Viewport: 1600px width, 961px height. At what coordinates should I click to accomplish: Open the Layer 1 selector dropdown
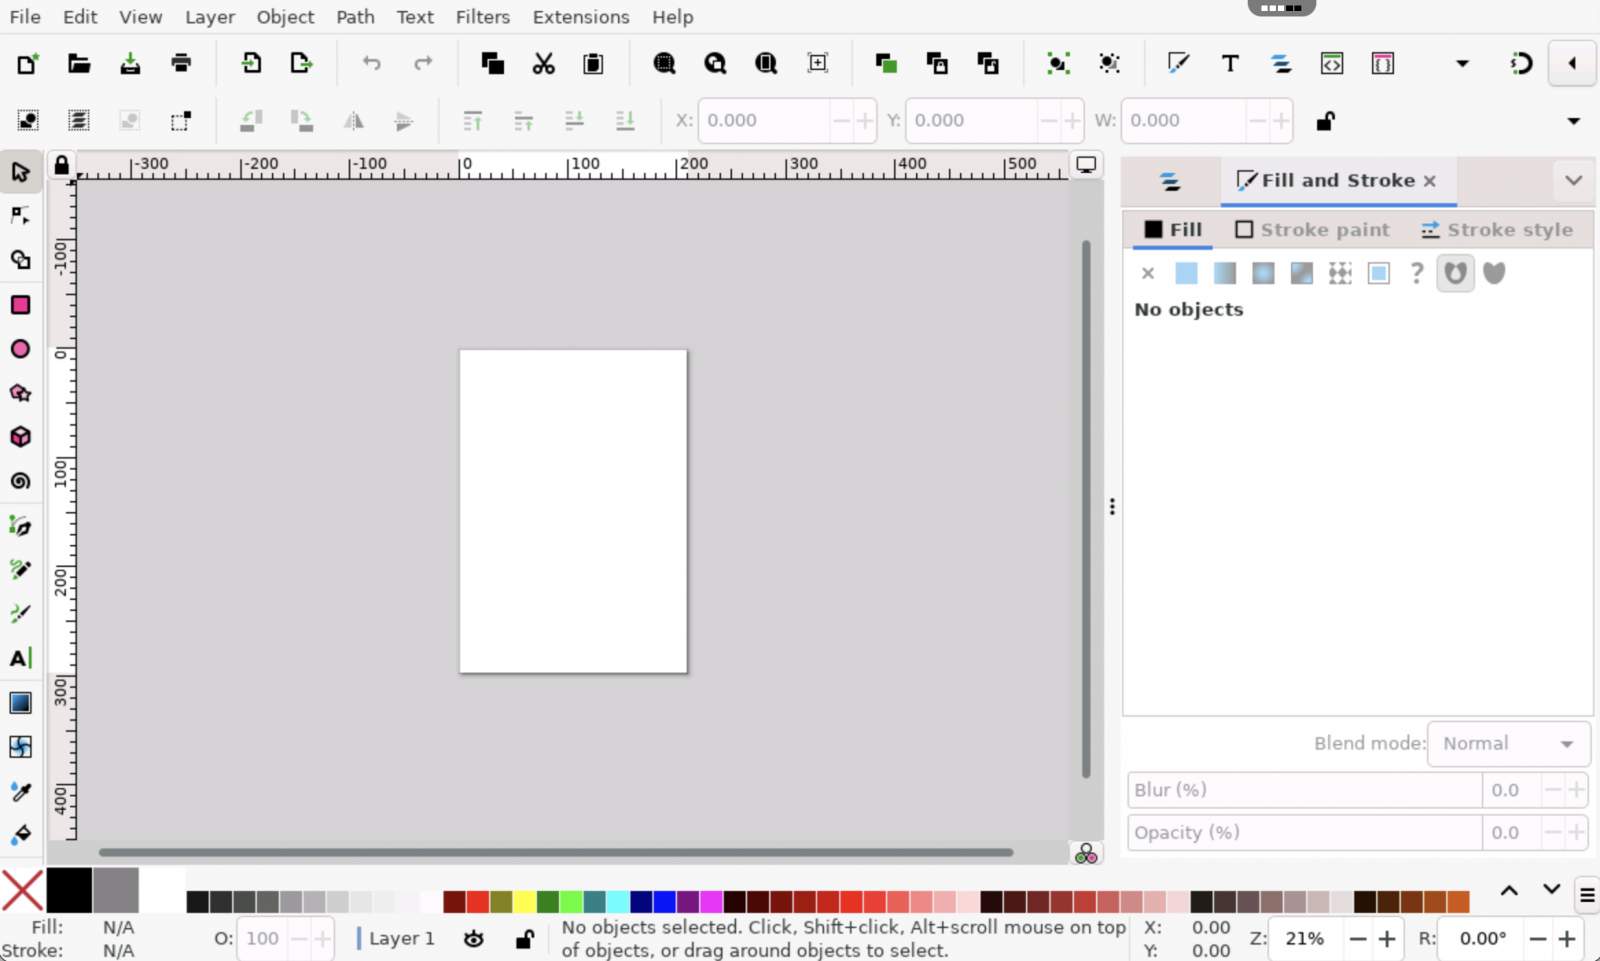click(x=401, y=938)
